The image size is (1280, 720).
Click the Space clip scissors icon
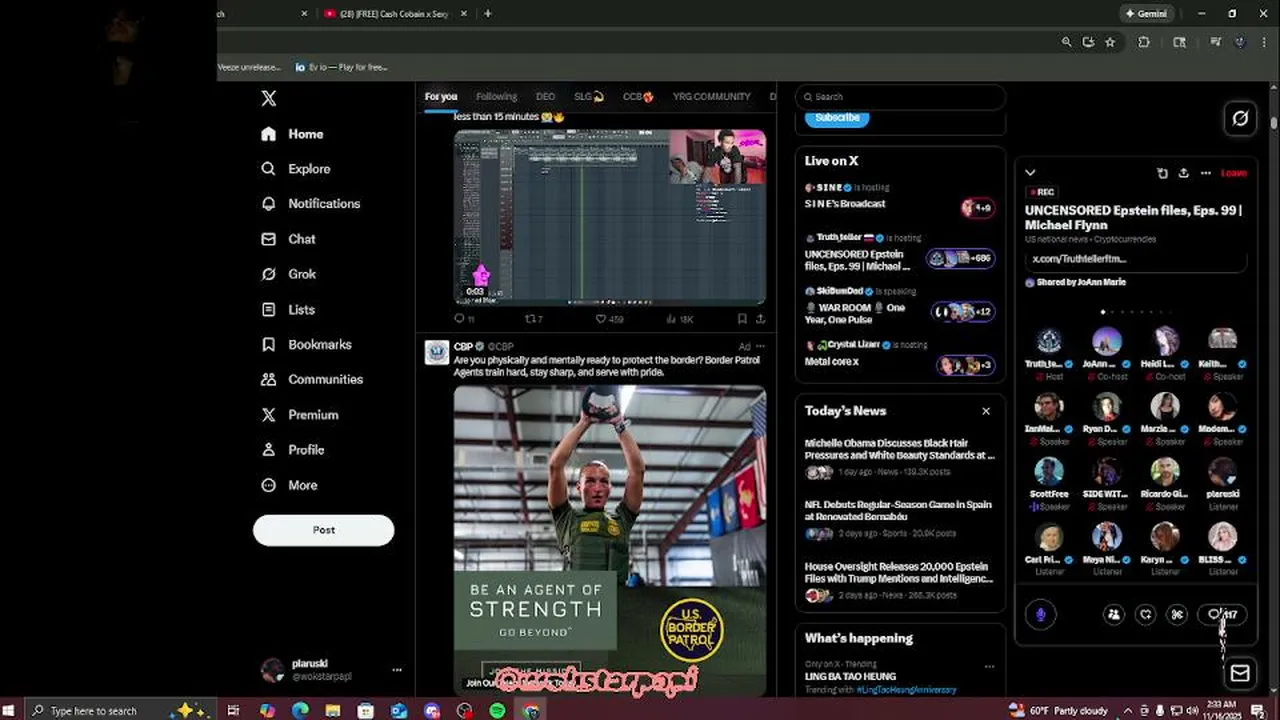1177,615
